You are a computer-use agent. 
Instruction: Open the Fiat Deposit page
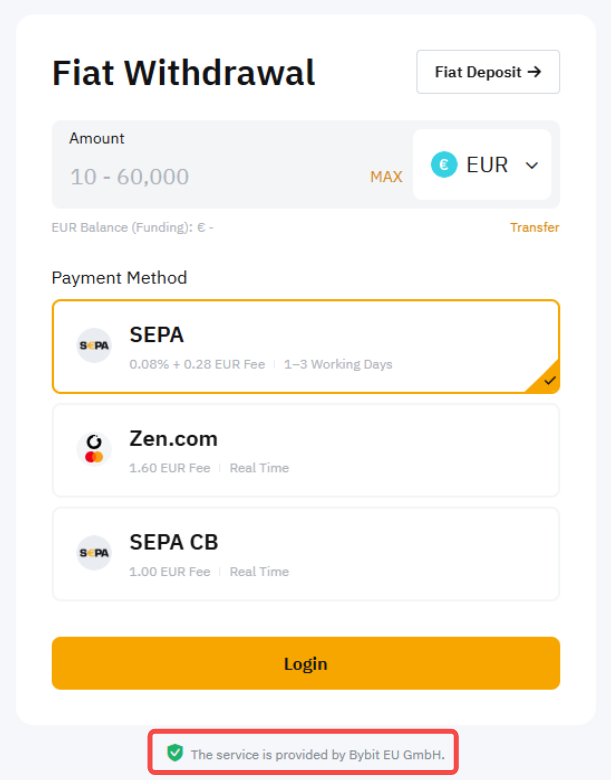(487, 72)
